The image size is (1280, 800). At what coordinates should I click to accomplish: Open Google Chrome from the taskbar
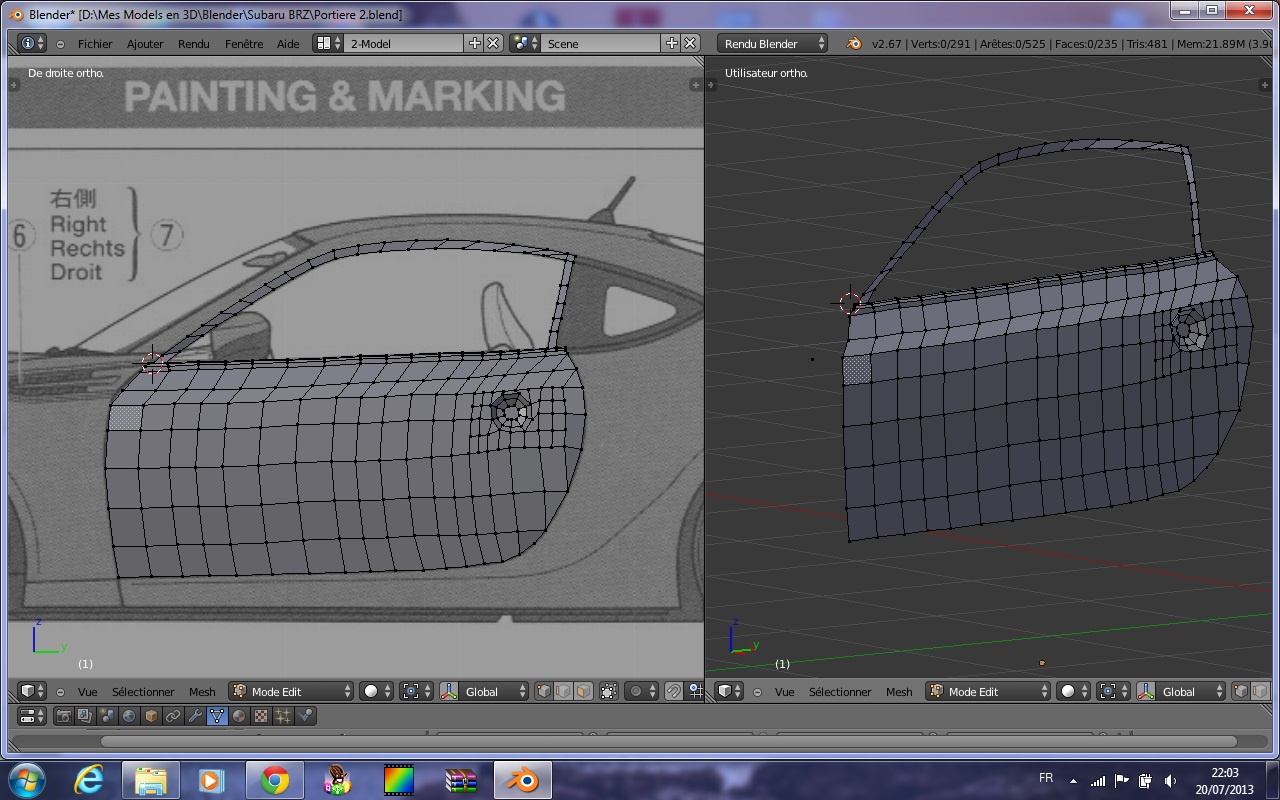point(275,780)
